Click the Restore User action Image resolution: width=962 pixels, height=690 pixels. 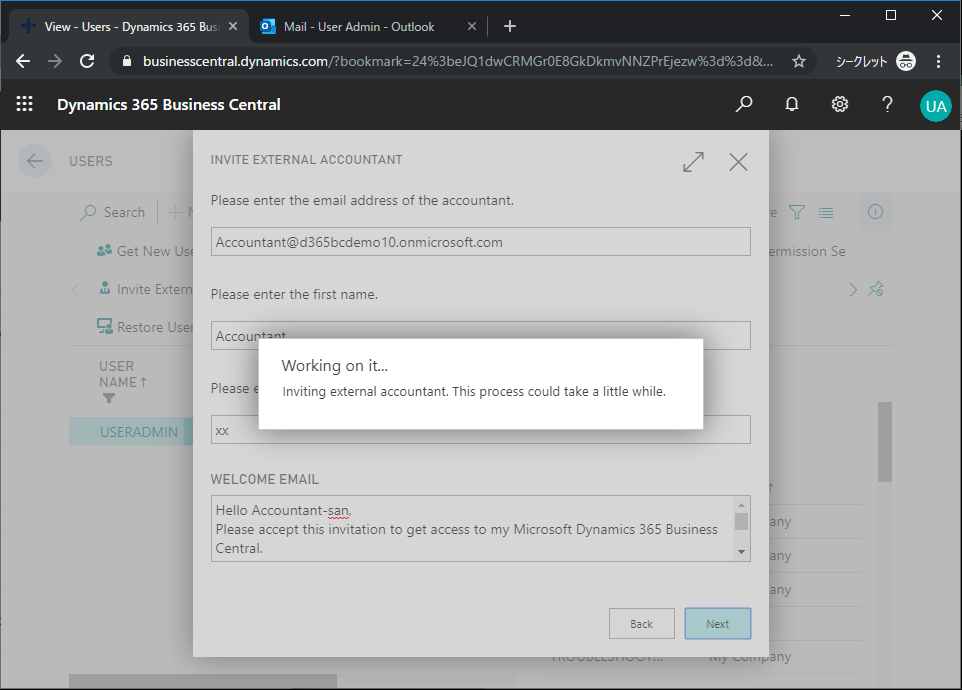click(146, 327)
